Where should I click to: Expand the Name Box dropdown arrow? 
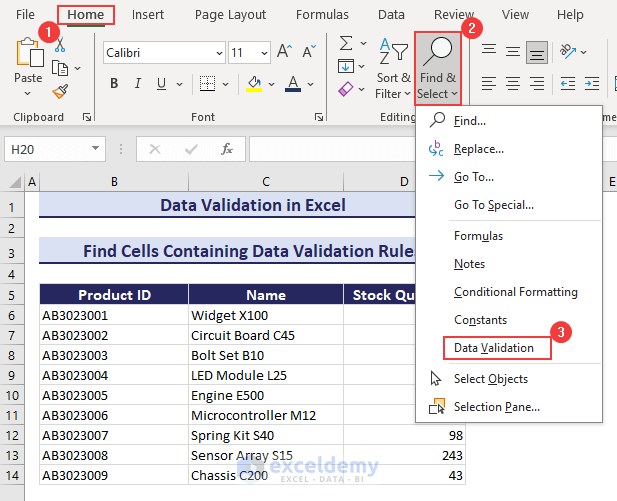pos(97,149)
